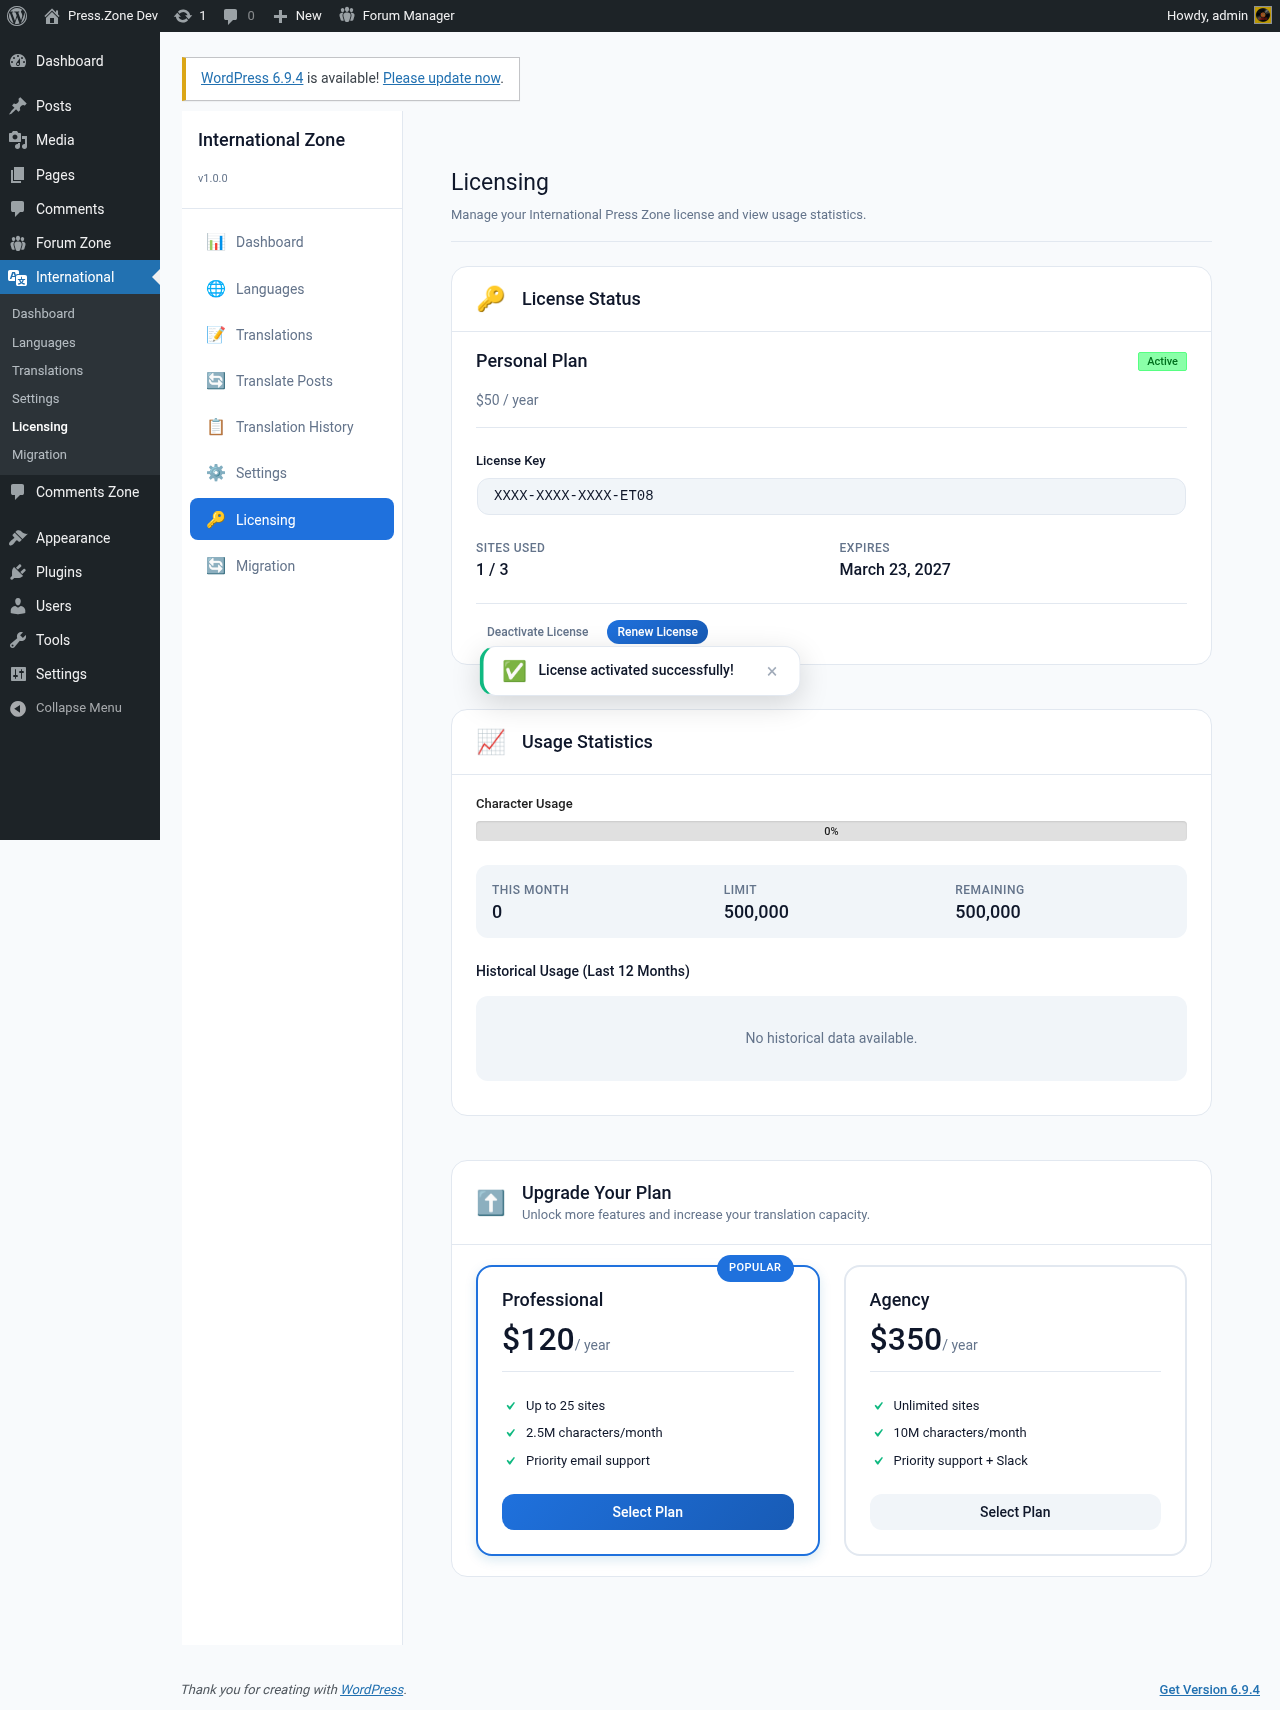Click the Press.Zone Dev site name

pos(113,16)
